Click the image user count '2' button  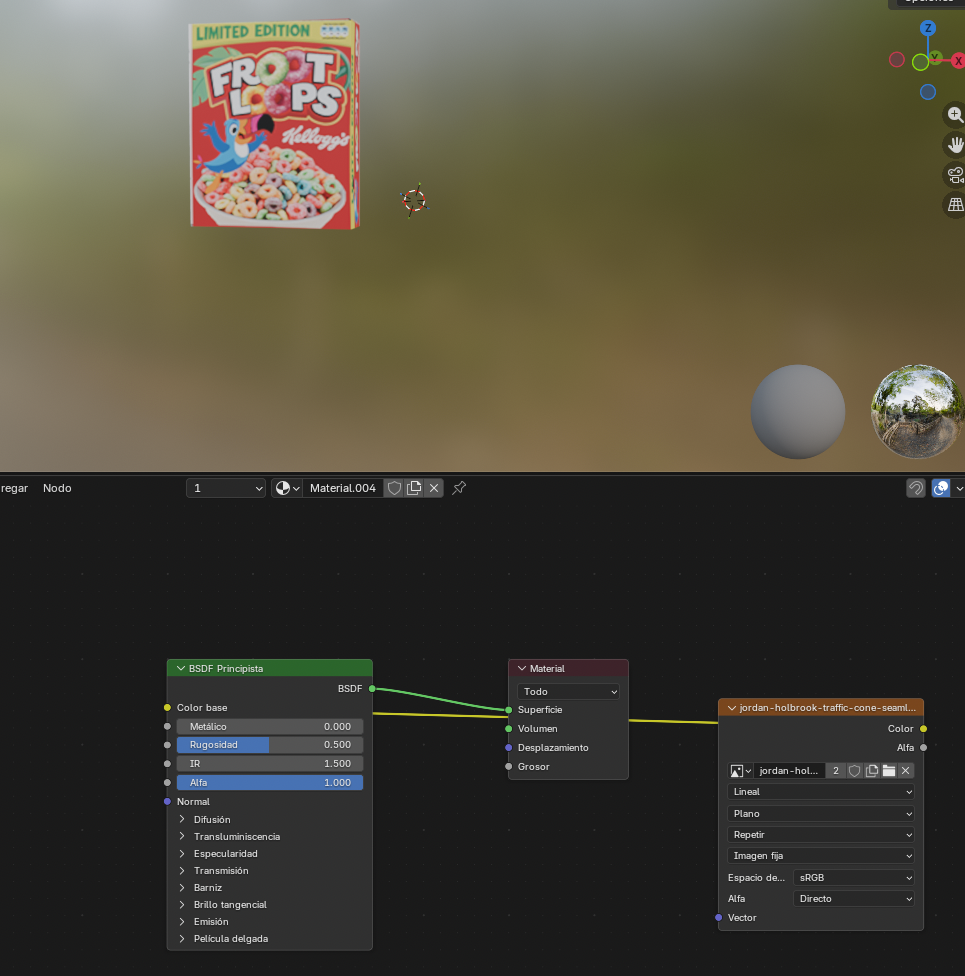click(x=836, y=771)
